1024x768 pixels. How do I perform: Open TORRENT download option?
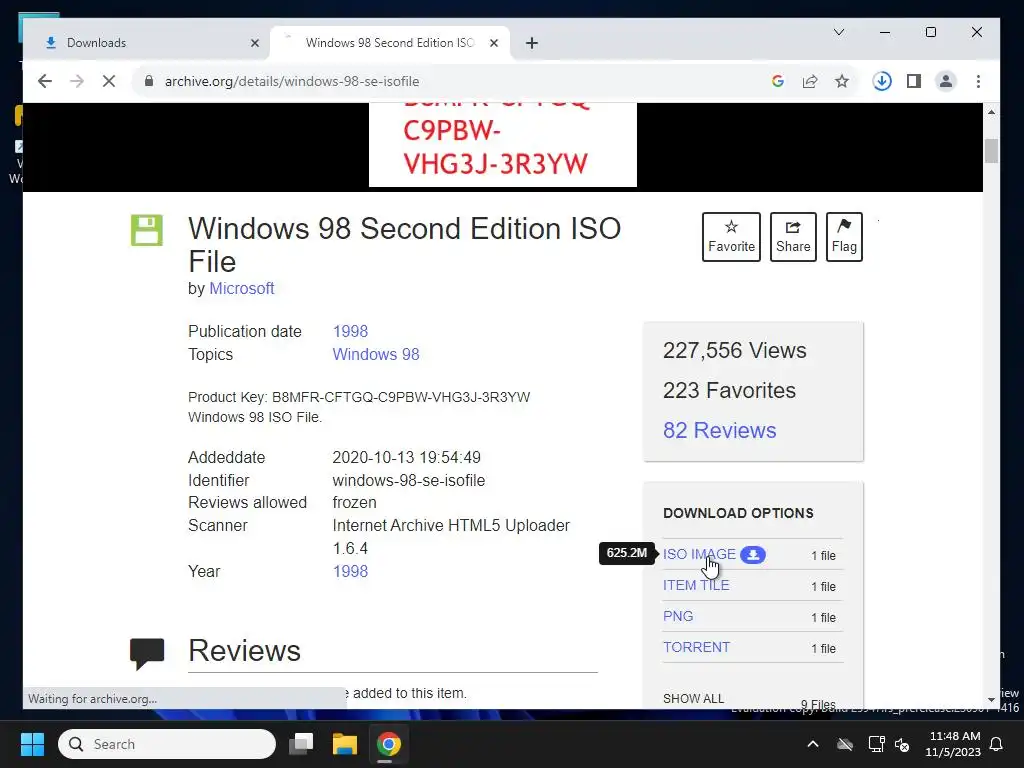click(696, 647)
